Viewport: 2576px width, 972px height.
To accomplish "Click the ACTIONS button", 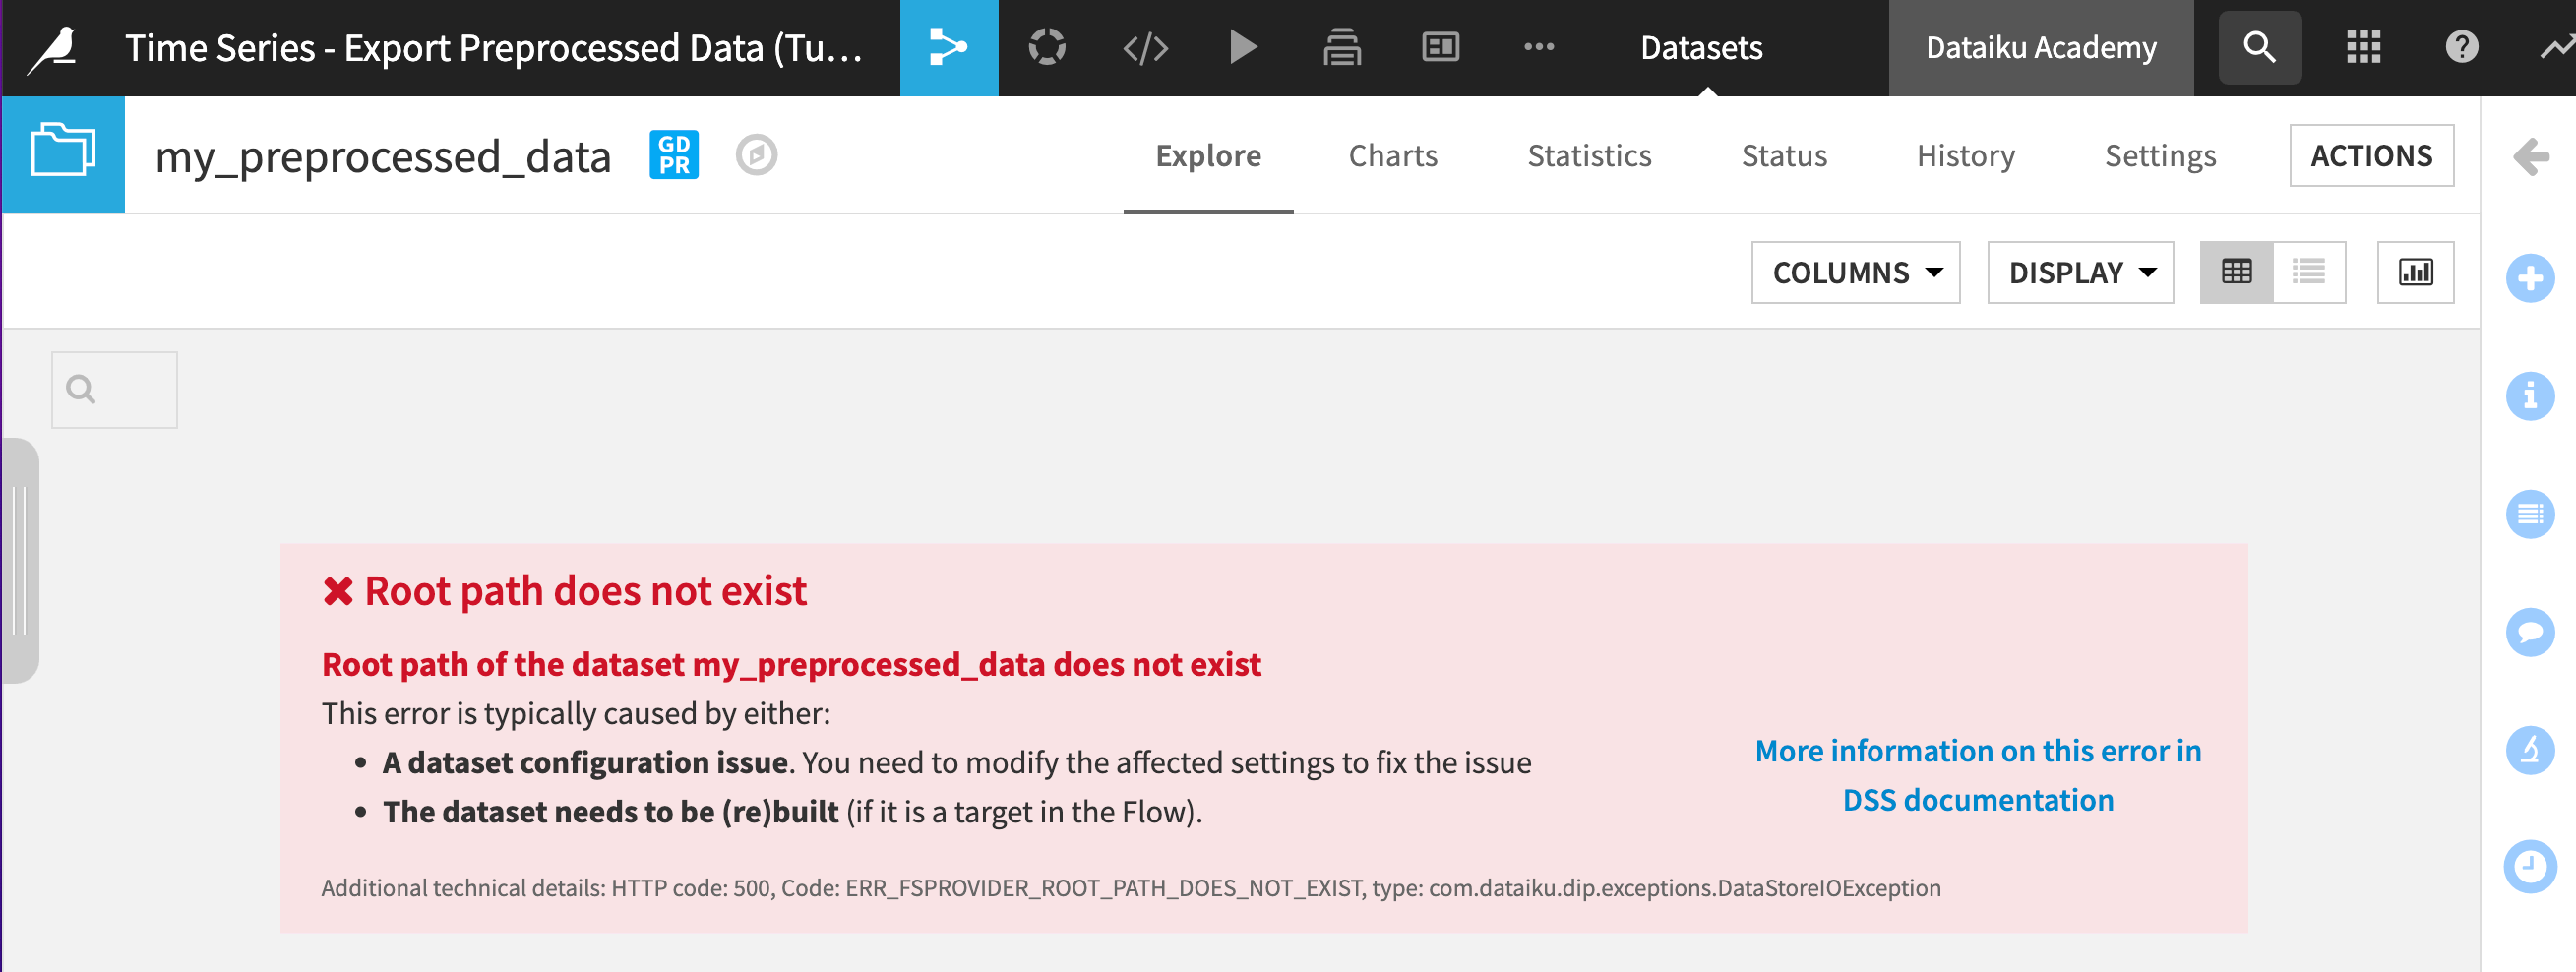I will click(2372, 155).
